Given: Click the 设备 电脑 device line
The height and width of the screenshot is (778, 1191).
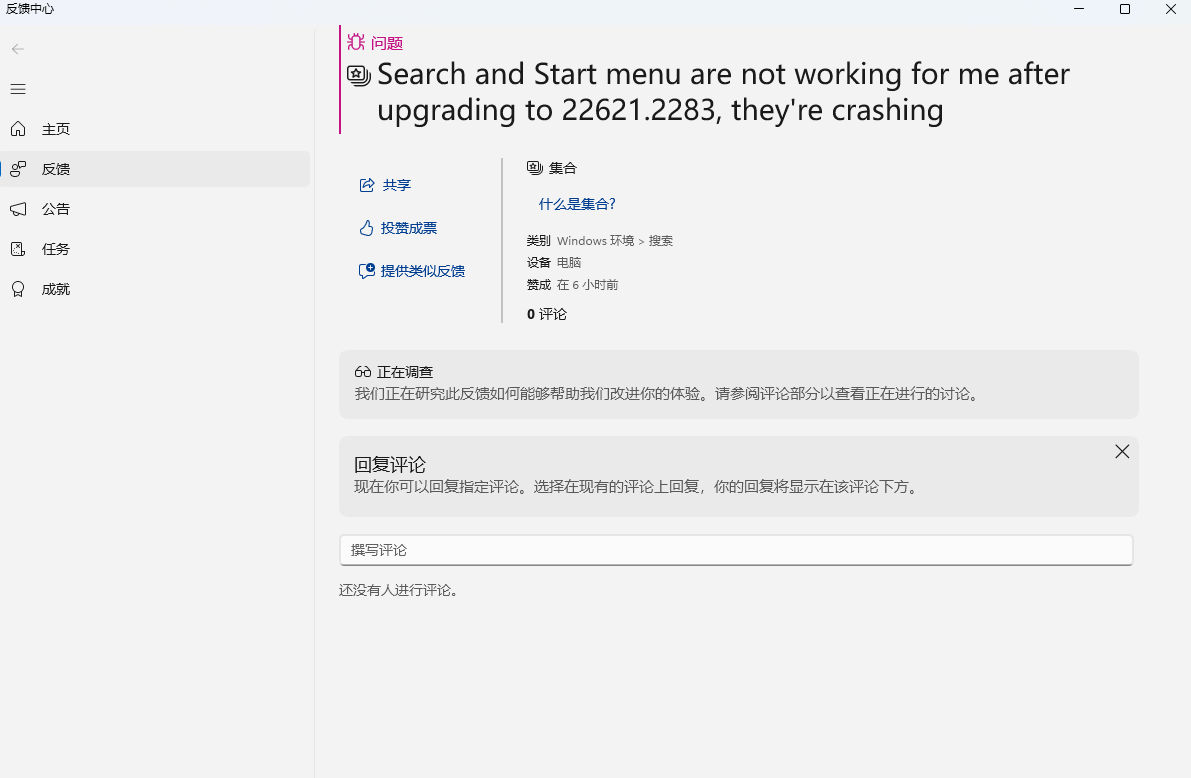Looking at the screenshot, I should (x=554, y=263).
